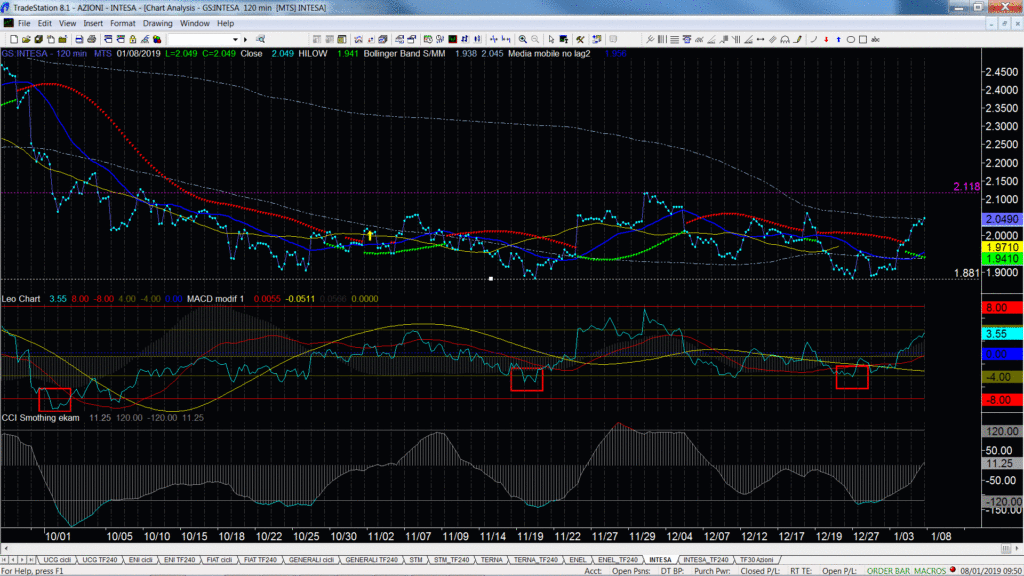Click the purple 2.118 price level label
The height and width of the screenshot is (576, 1024).
pos(966,187)
